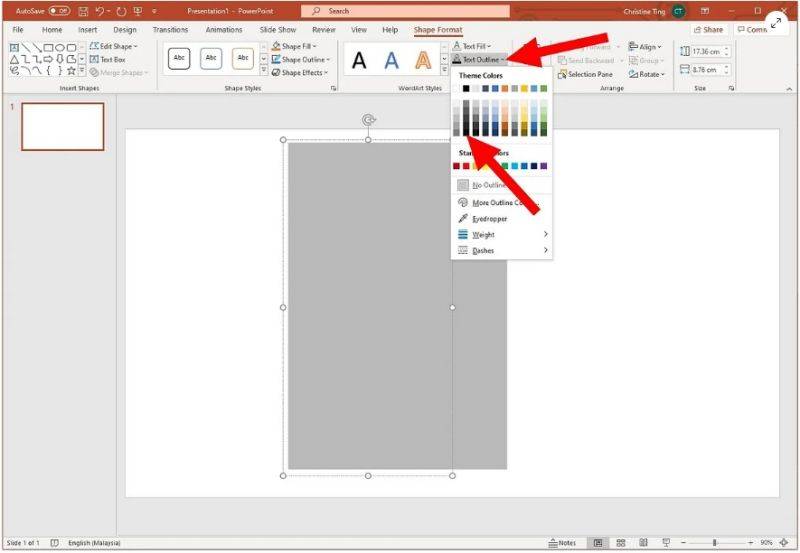The image size is (800, 553).
Task: Apply the blue-outlined Abc shape style
Action: [x=211, y=59]
